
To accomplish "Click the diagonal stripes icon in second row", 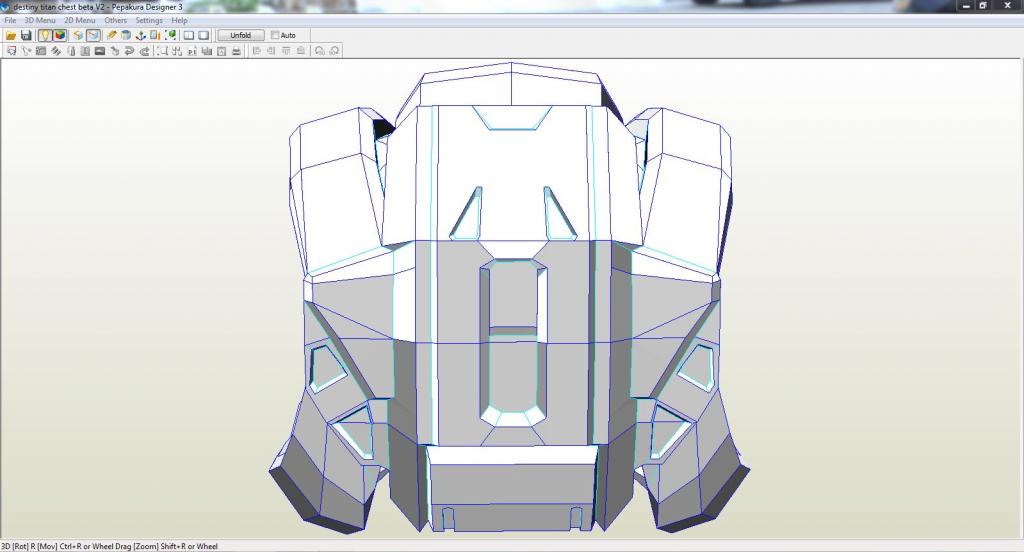I will (x=56, y=51).
